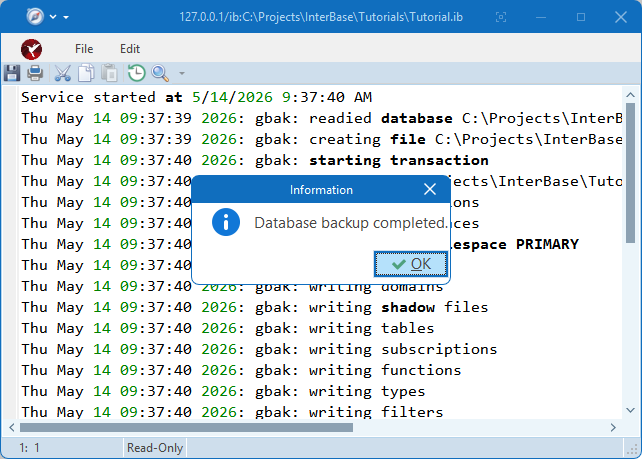642x459 pixels.
Task: Open the File menu
Action: coord(84,49)
